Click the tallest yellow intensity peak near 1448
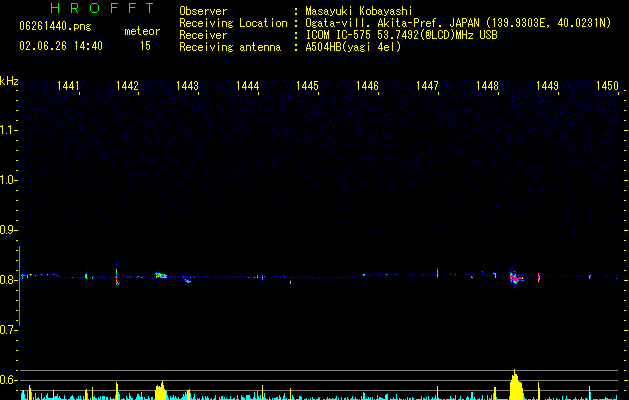Viewport: 629px width, 400px height. (515, 384)
